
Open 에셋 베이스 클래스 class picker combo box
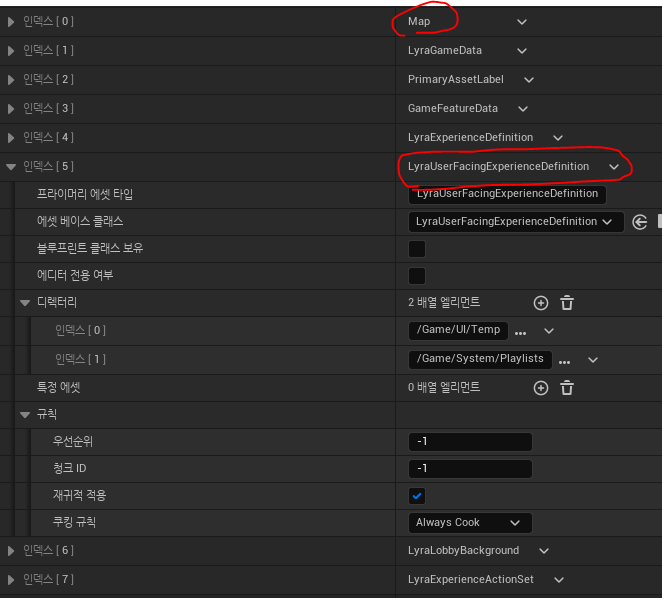pos(516,222)
